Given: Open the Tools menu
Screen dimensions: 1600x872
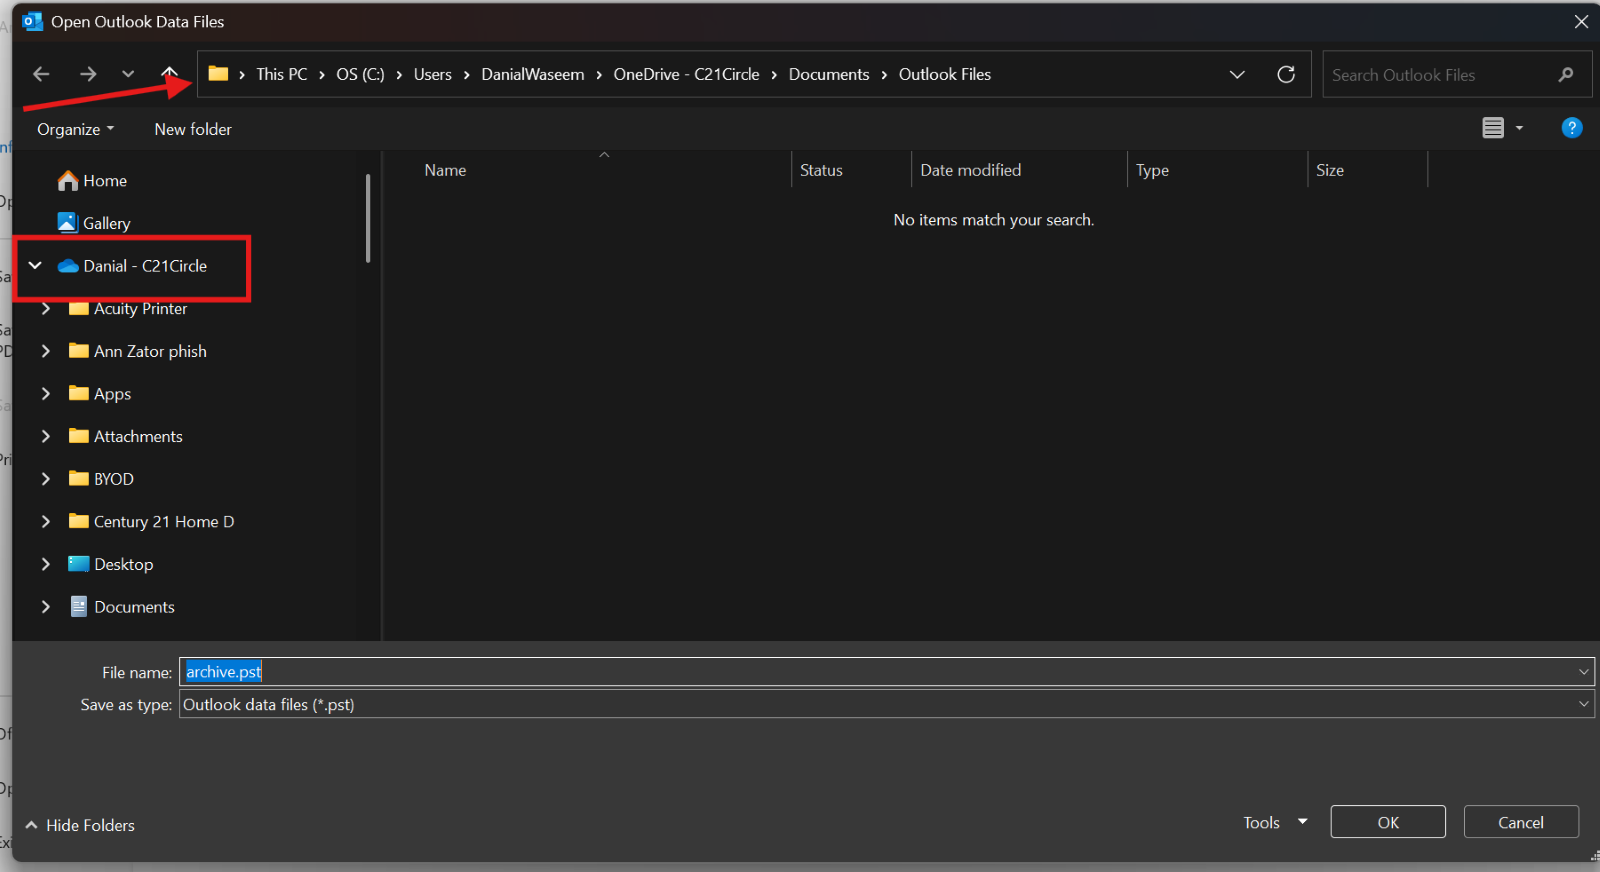Looking at the screenshot, I should point(1274,822).
